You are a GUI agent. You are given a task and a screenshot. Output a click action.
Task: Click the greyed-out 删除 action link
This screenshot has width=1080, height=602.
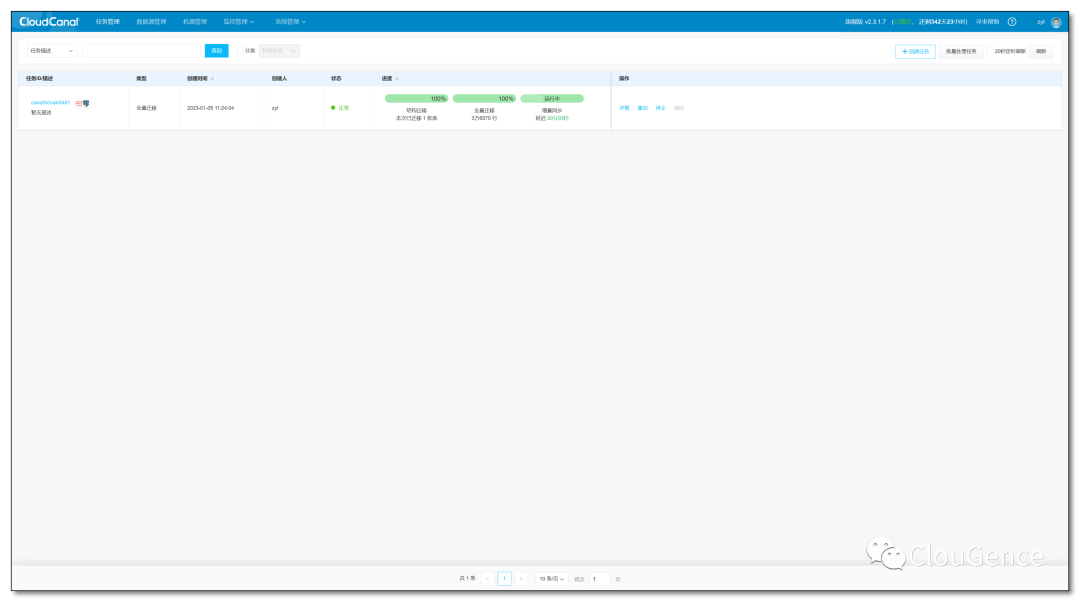679,108
